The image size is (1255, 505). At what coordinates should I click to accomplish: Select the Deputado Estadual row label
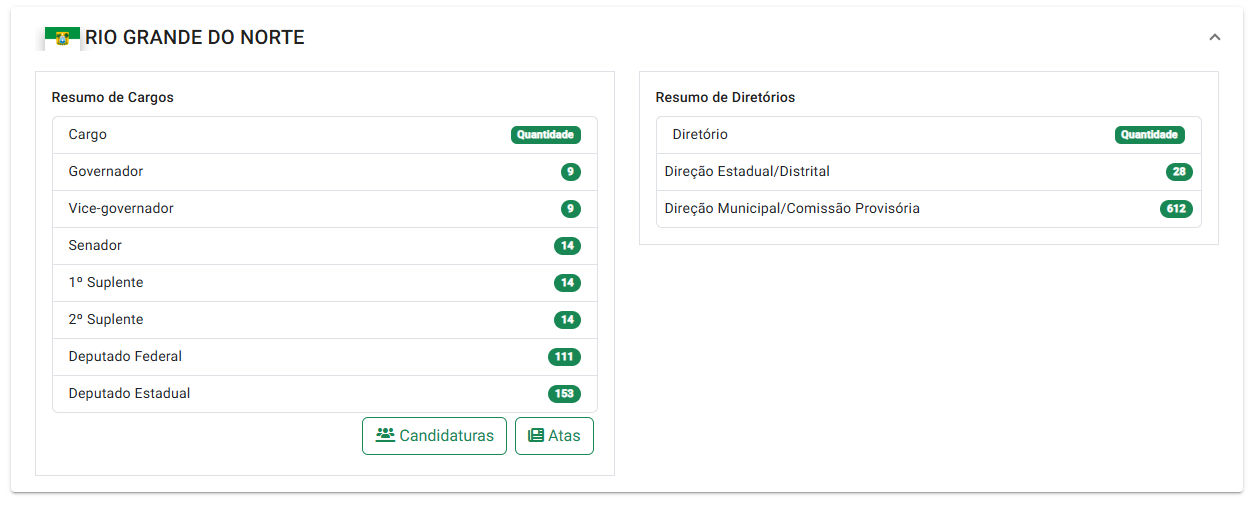[129, 394]
